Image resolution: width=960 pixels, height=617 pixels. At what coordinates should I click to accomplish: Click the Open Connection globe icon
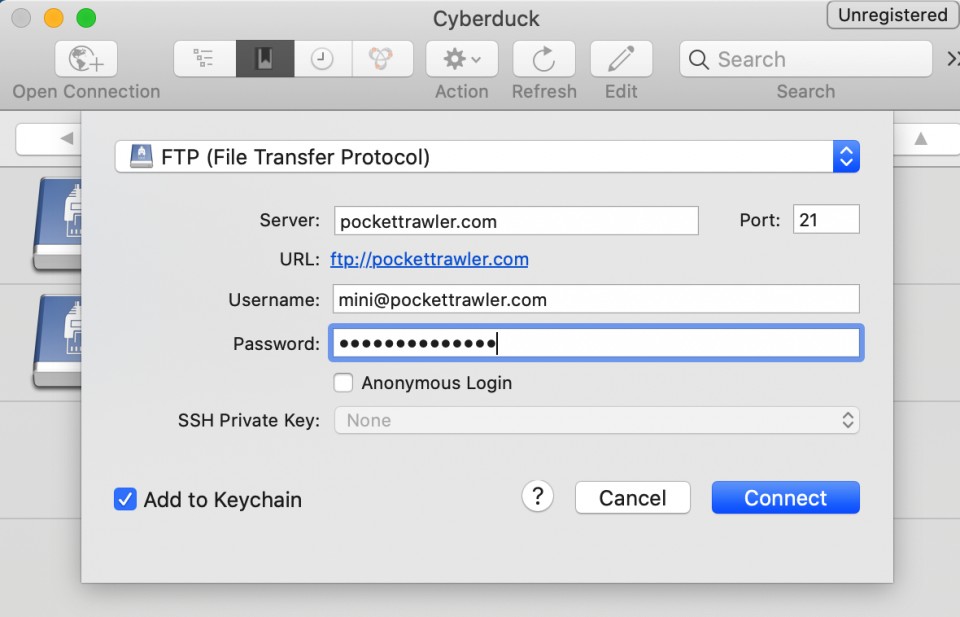click(86, 59)
